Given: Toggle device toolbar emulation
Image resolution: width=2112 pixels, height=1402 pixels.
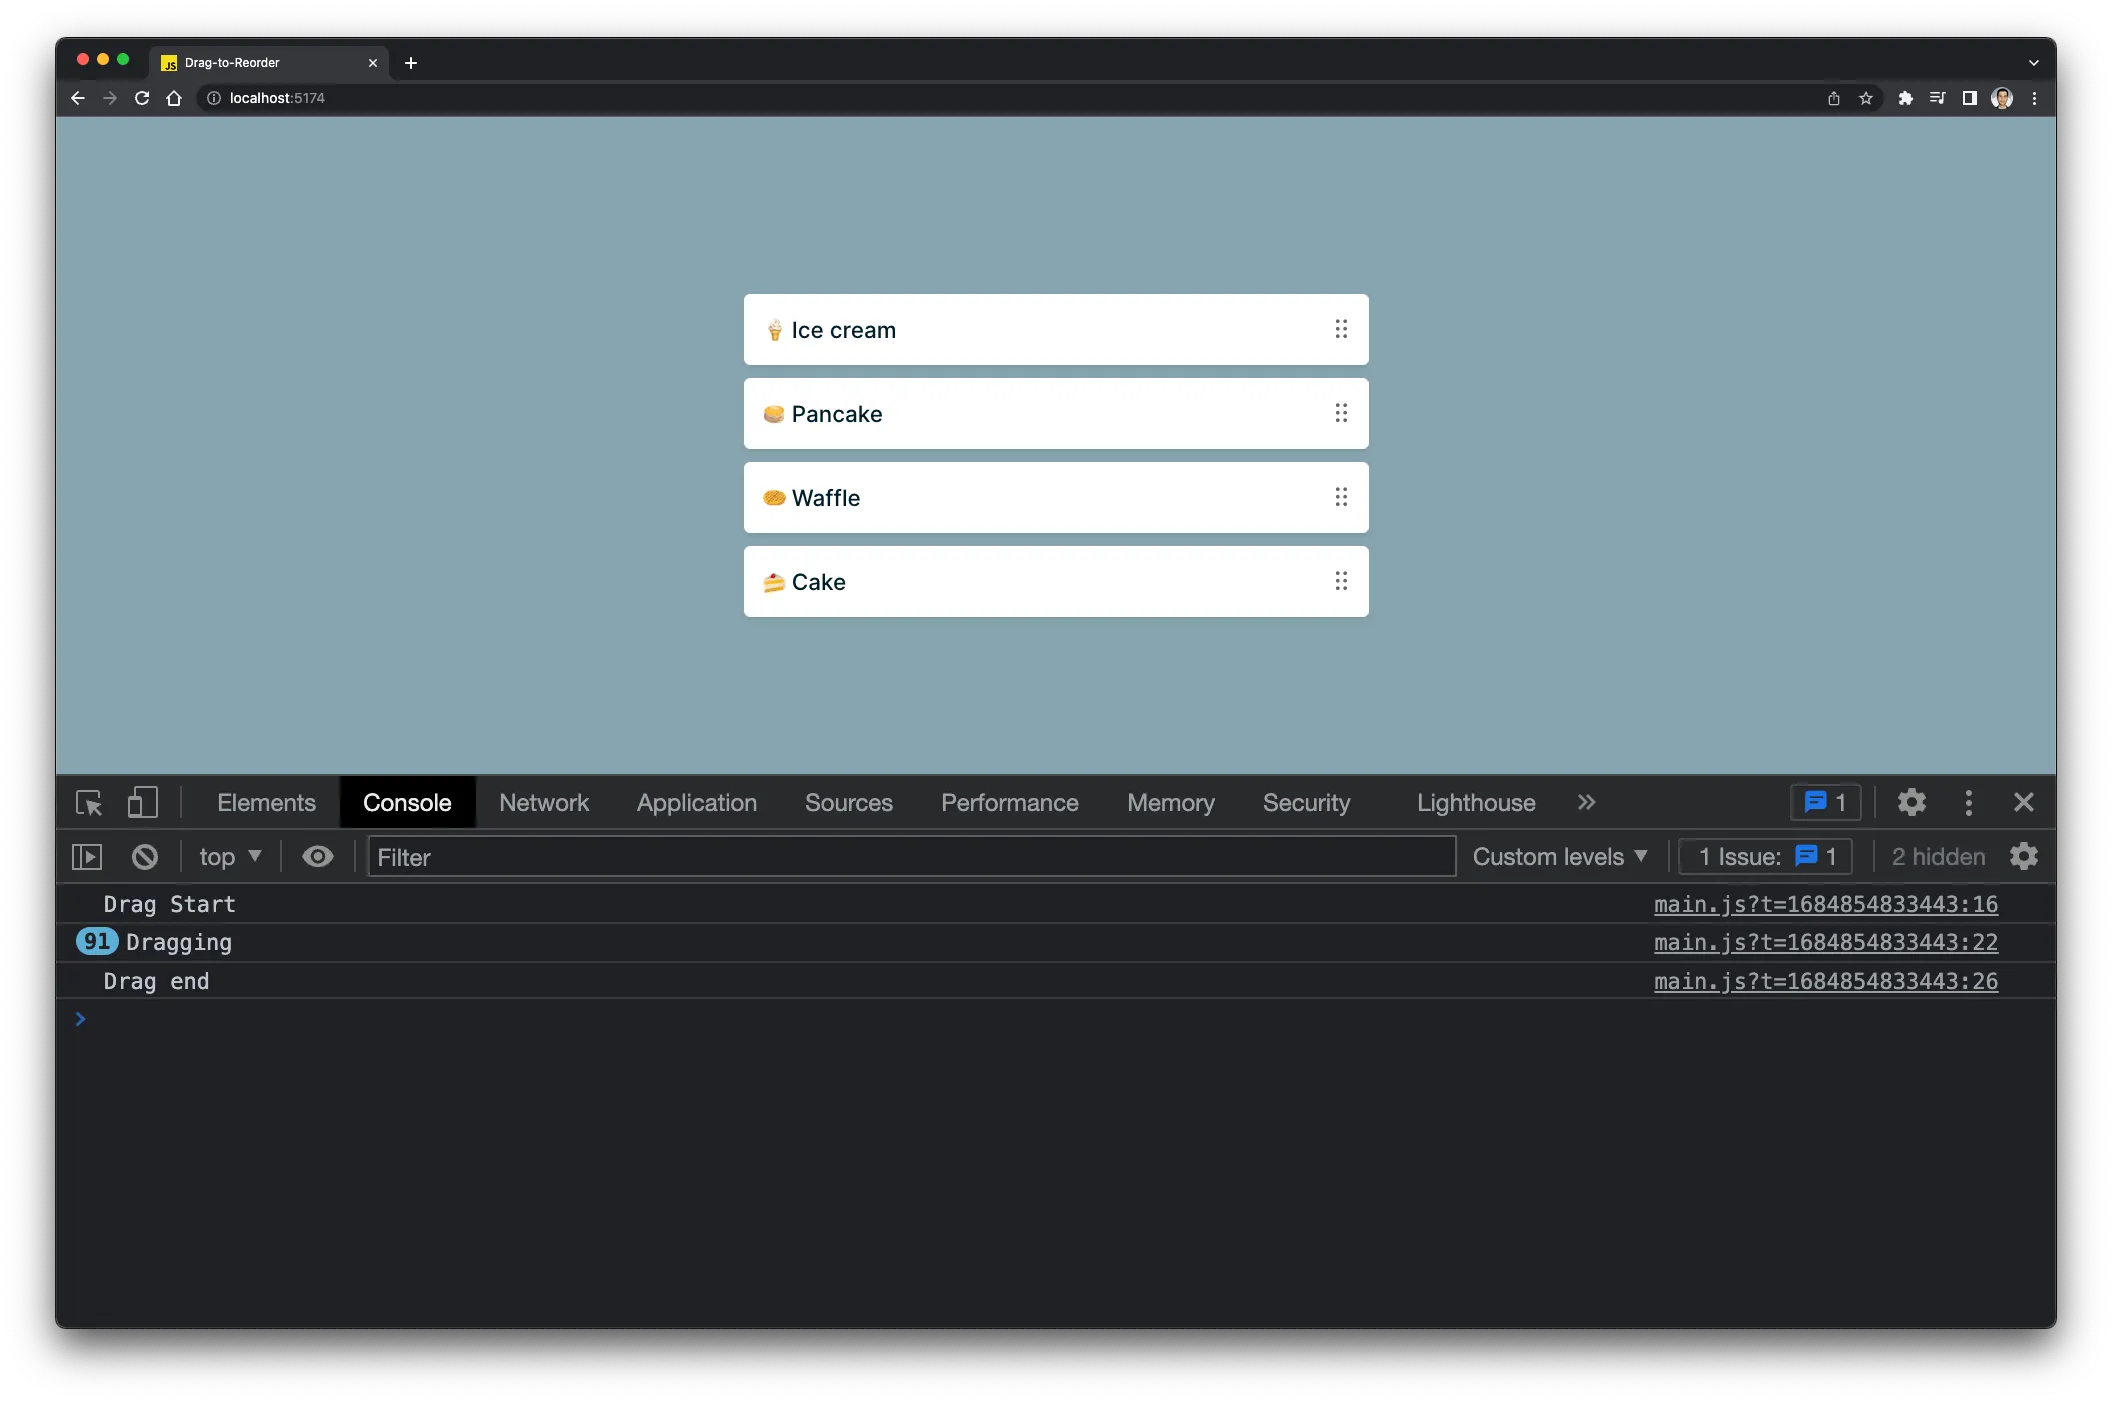Looking at the screenshot, I should (143, 803).
